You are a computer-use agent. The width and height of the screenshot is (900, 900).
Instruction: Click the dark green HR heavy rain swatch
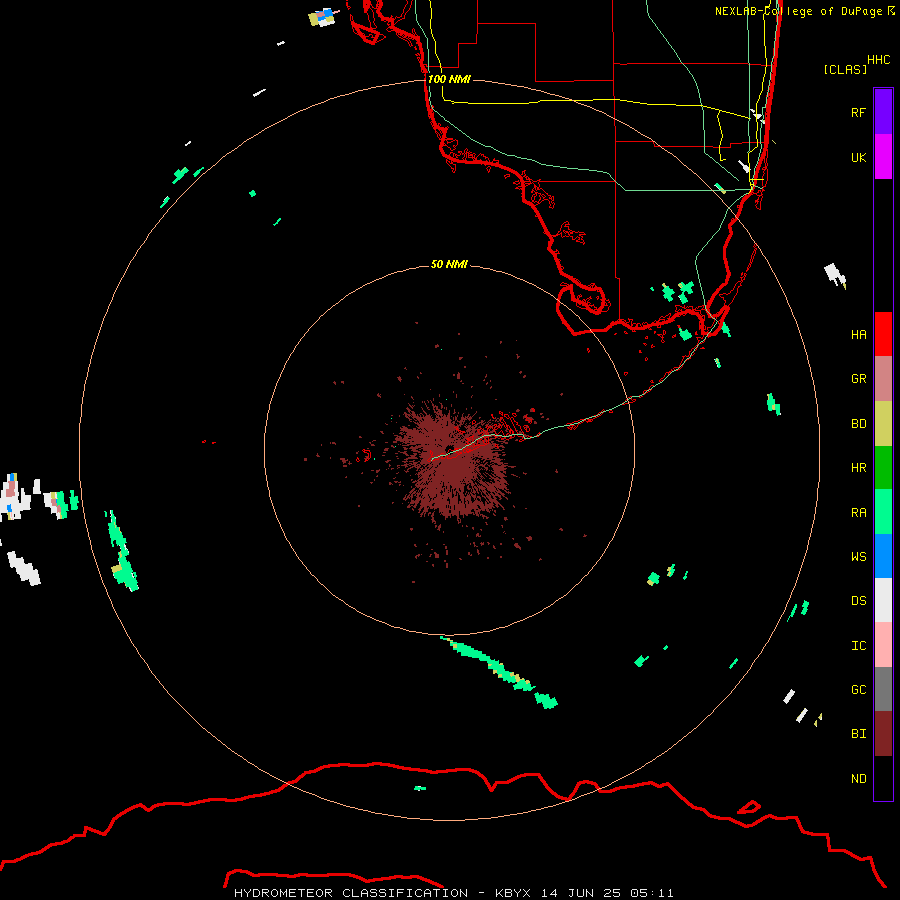click(883, 468)
